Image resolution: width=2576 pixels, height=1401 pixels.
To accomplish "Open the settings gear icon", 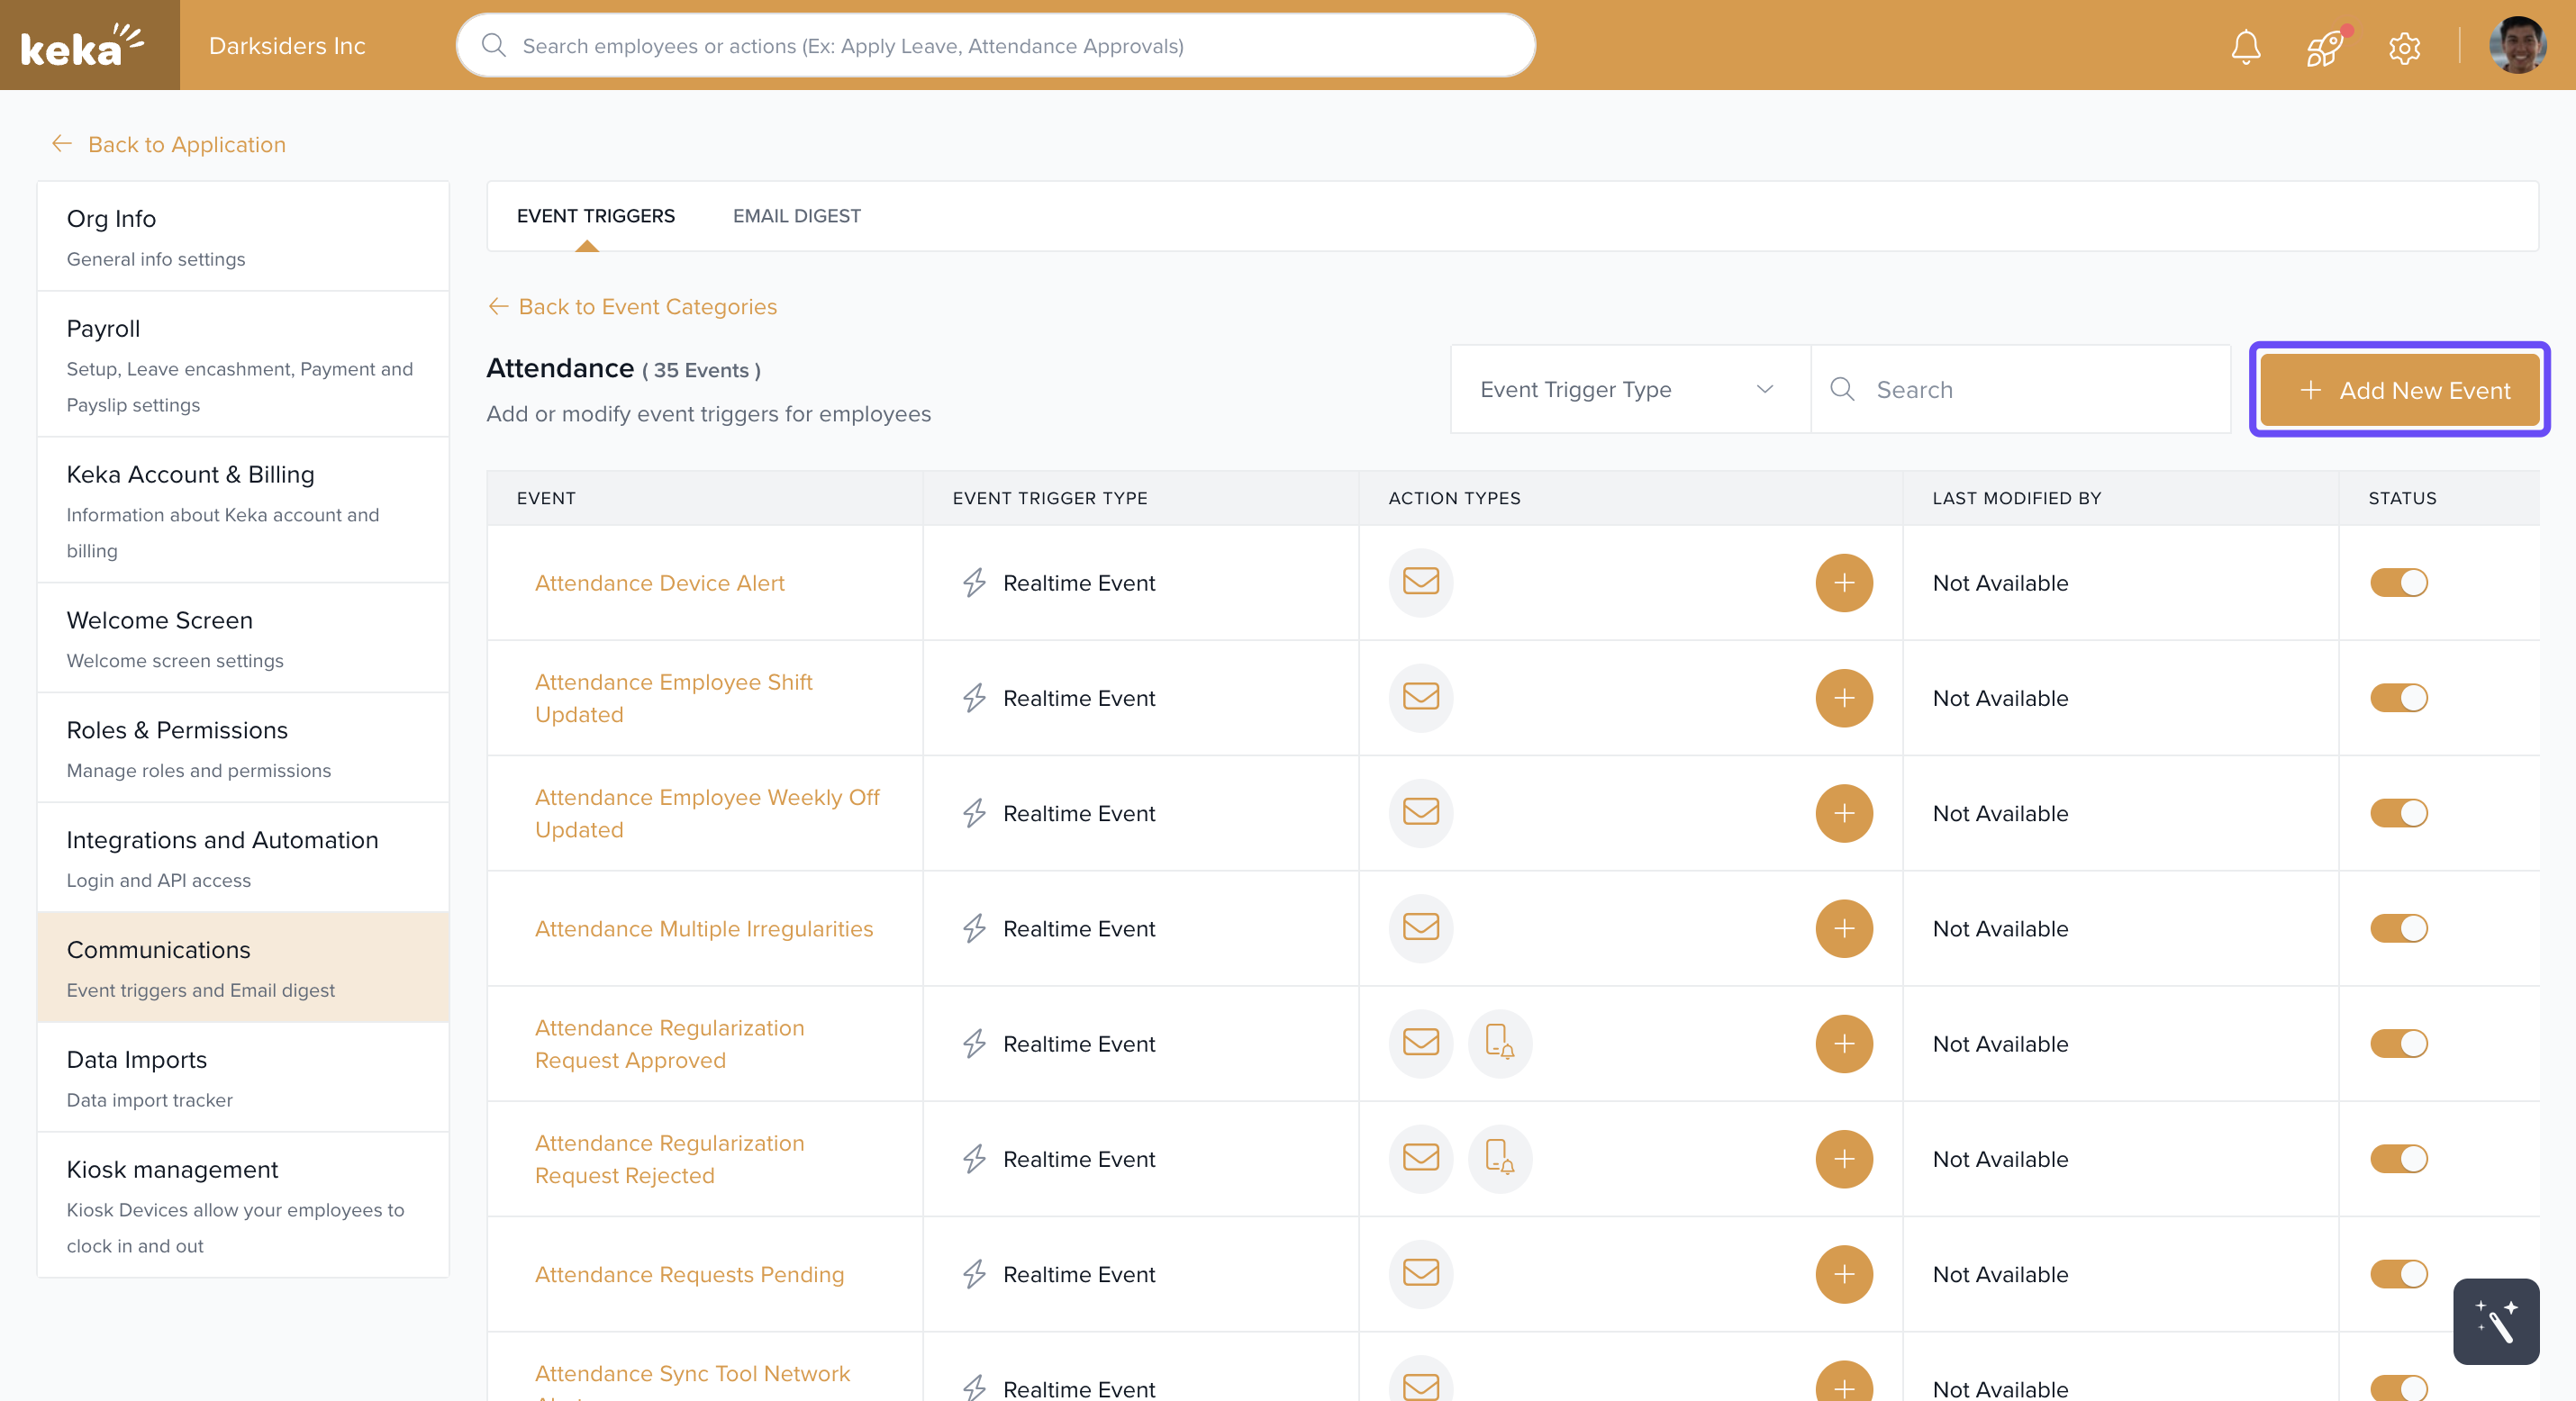I will point(2404,46).
